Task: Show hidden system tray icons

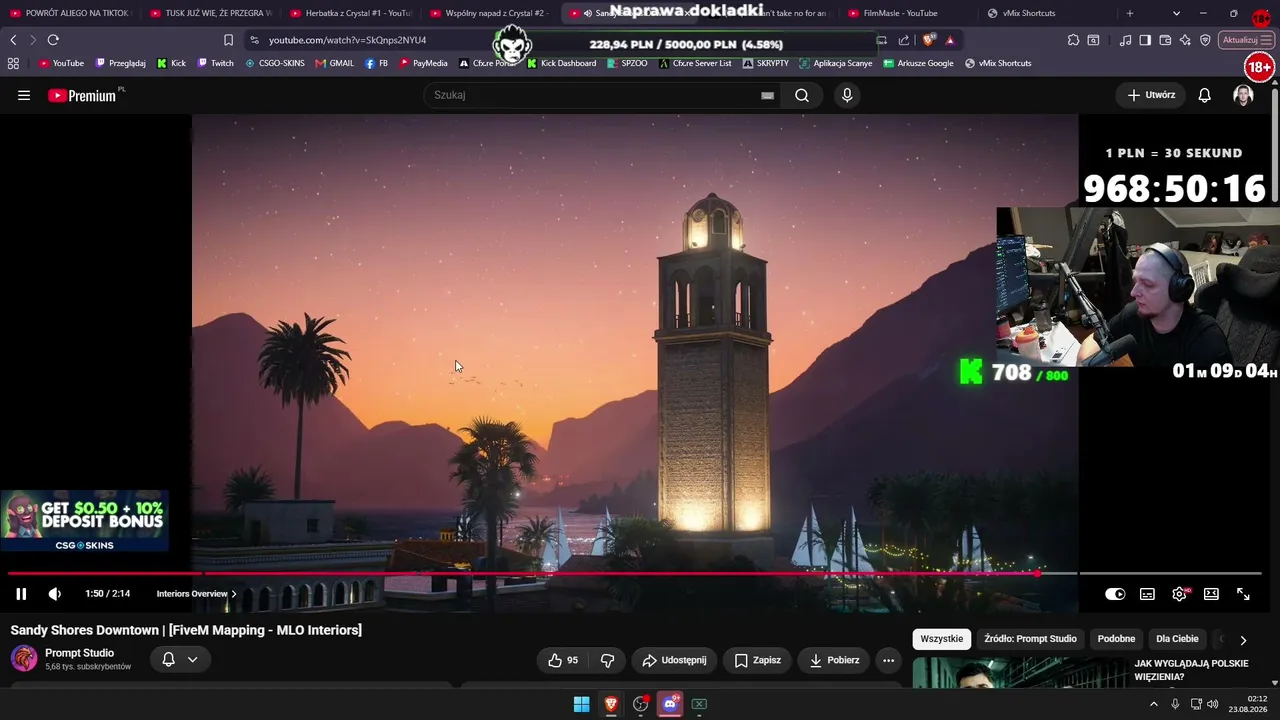Action: 1153,704
